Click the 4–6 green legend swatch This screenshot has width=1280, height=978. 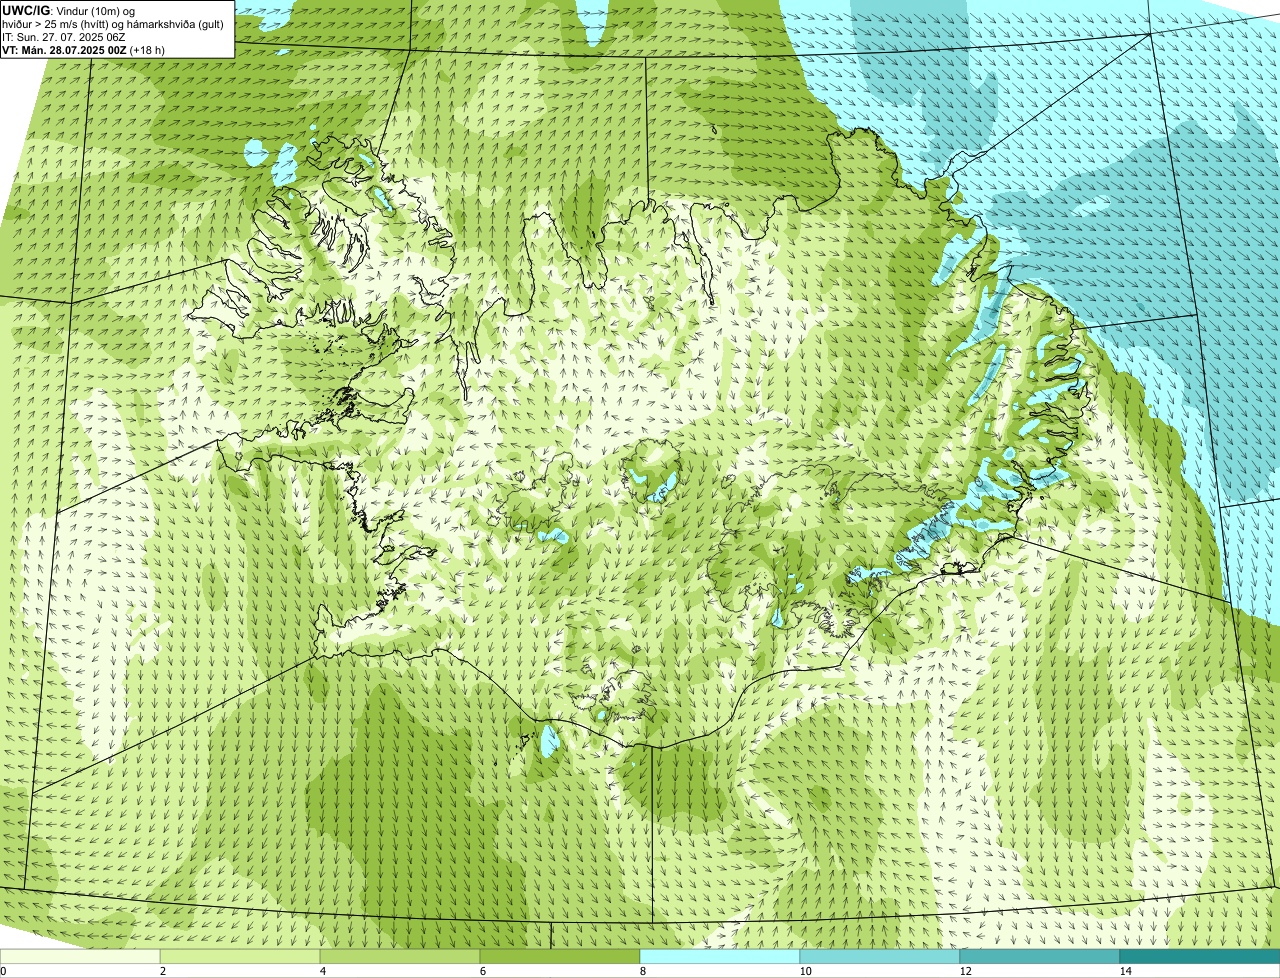(400, 956)
